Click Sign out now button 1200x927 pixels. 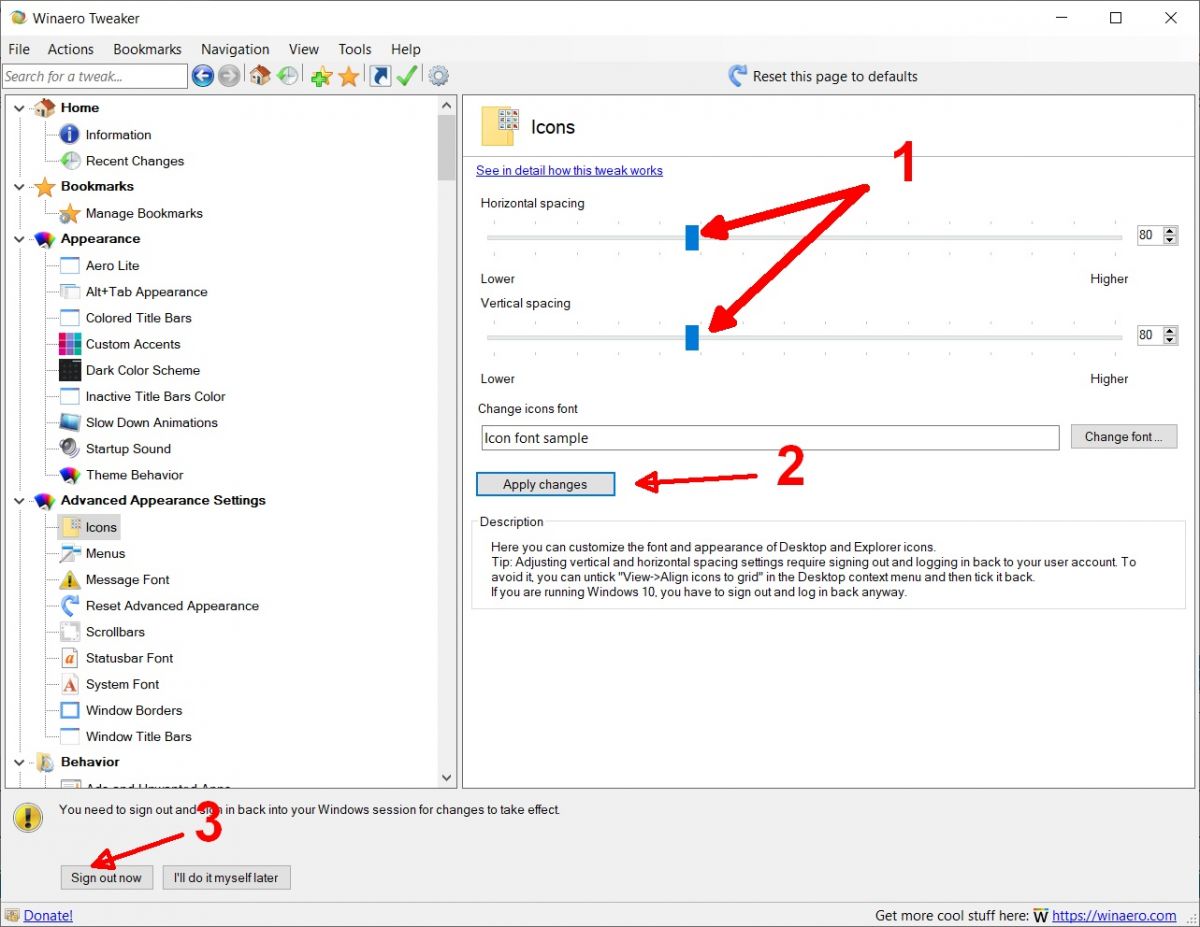tap(106, 878)
